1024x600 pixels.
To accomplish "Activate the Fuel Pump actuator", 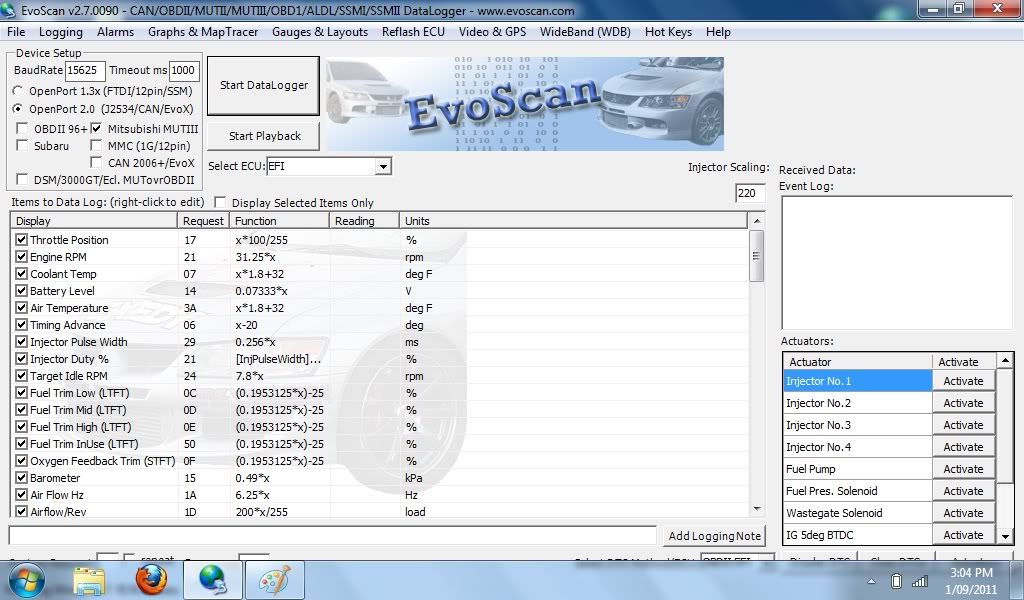I will click(x=963, y=469).
